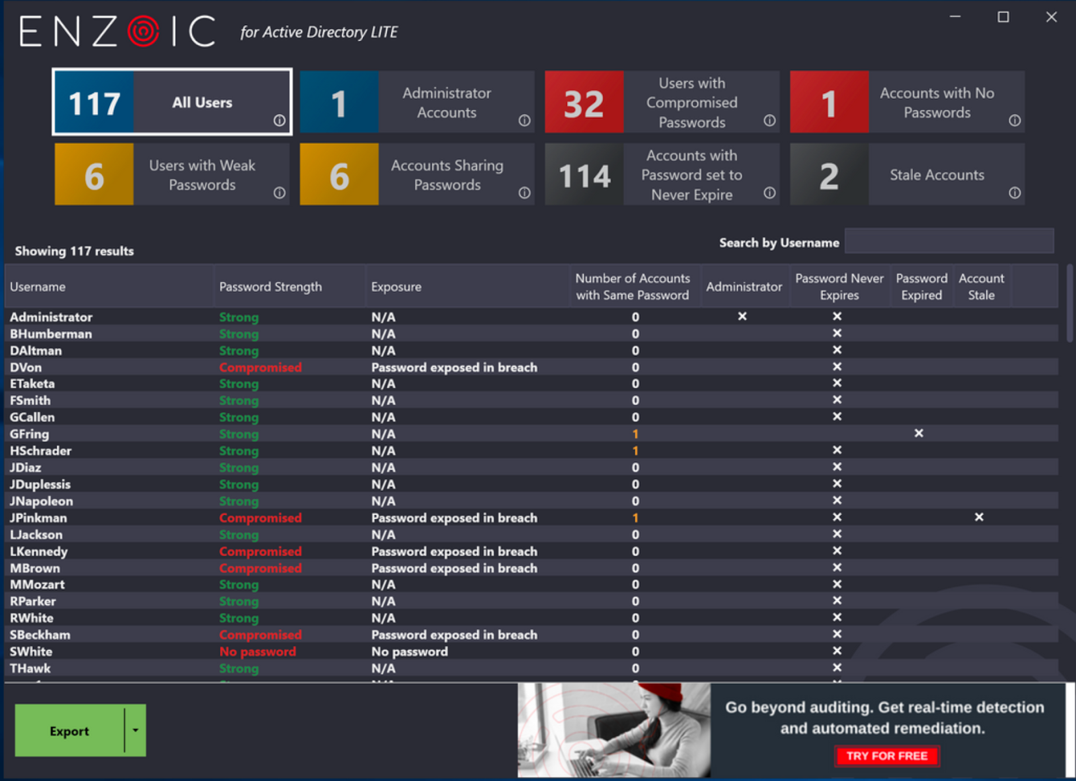The image size is (1076, 781).
Task: Click Password Never Expires mark for DVon
Action: click(836, 367)
